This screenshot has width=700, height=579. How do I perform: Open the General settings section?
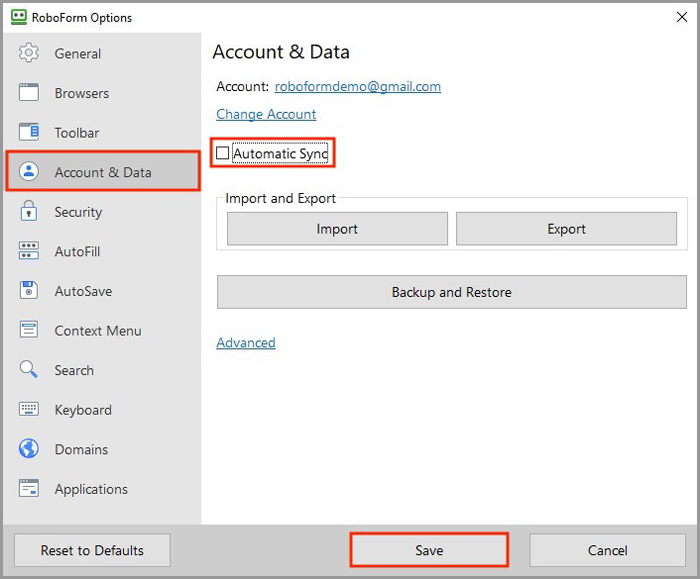pos(102,54)
